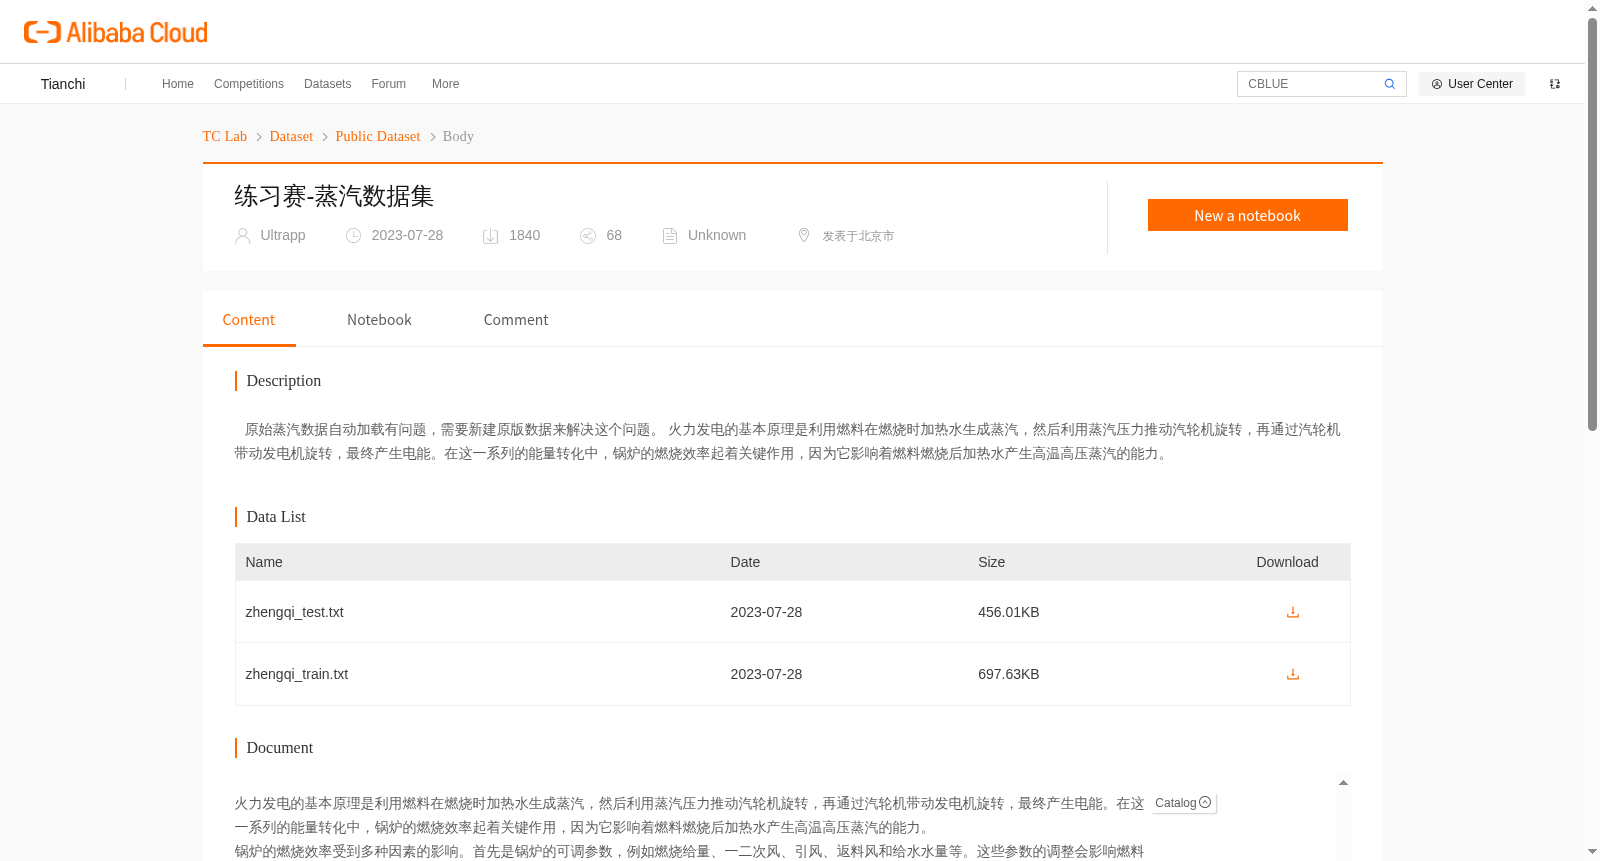Viewport: 1600px width, 861px height.
Task: Click the location pin icon
Action: pyautogui.click(x=804, y=235)
